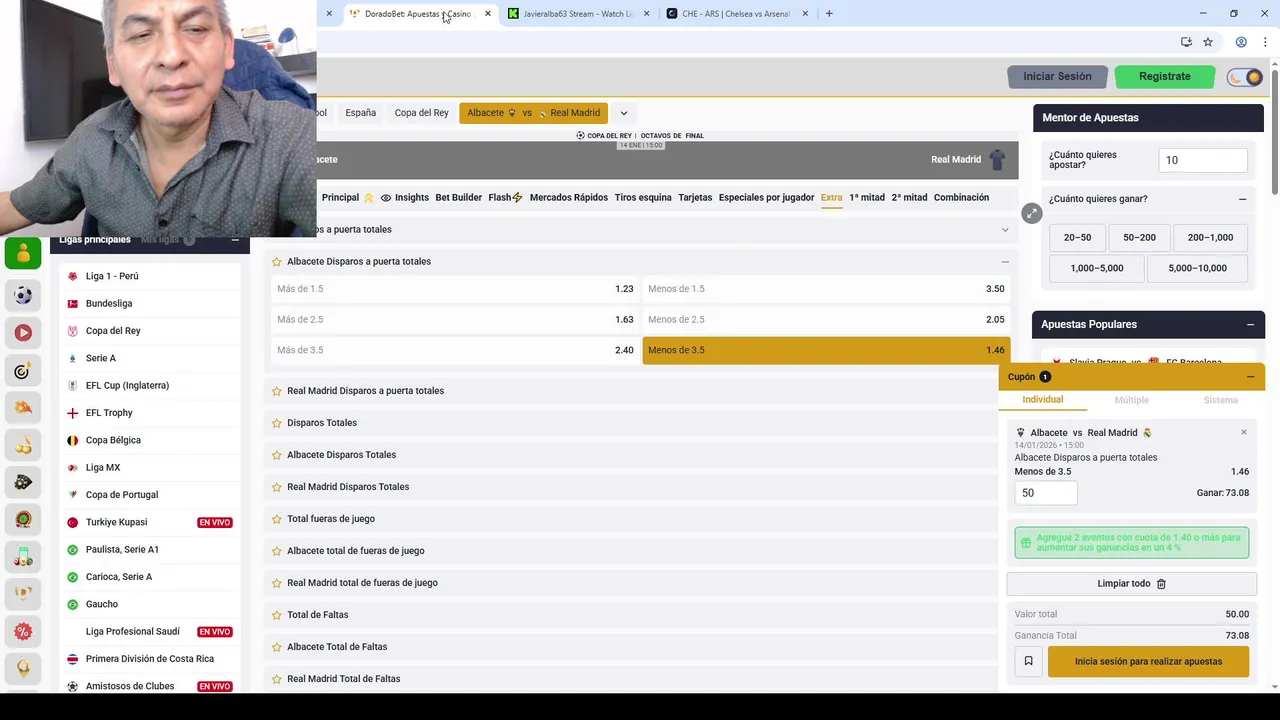The height and width of the screenshot is (720, 1280).
Task: Collapse the ¿Cuánto quieres ganar? panel
Action: pyautogui.click(x=1242, y=199)
